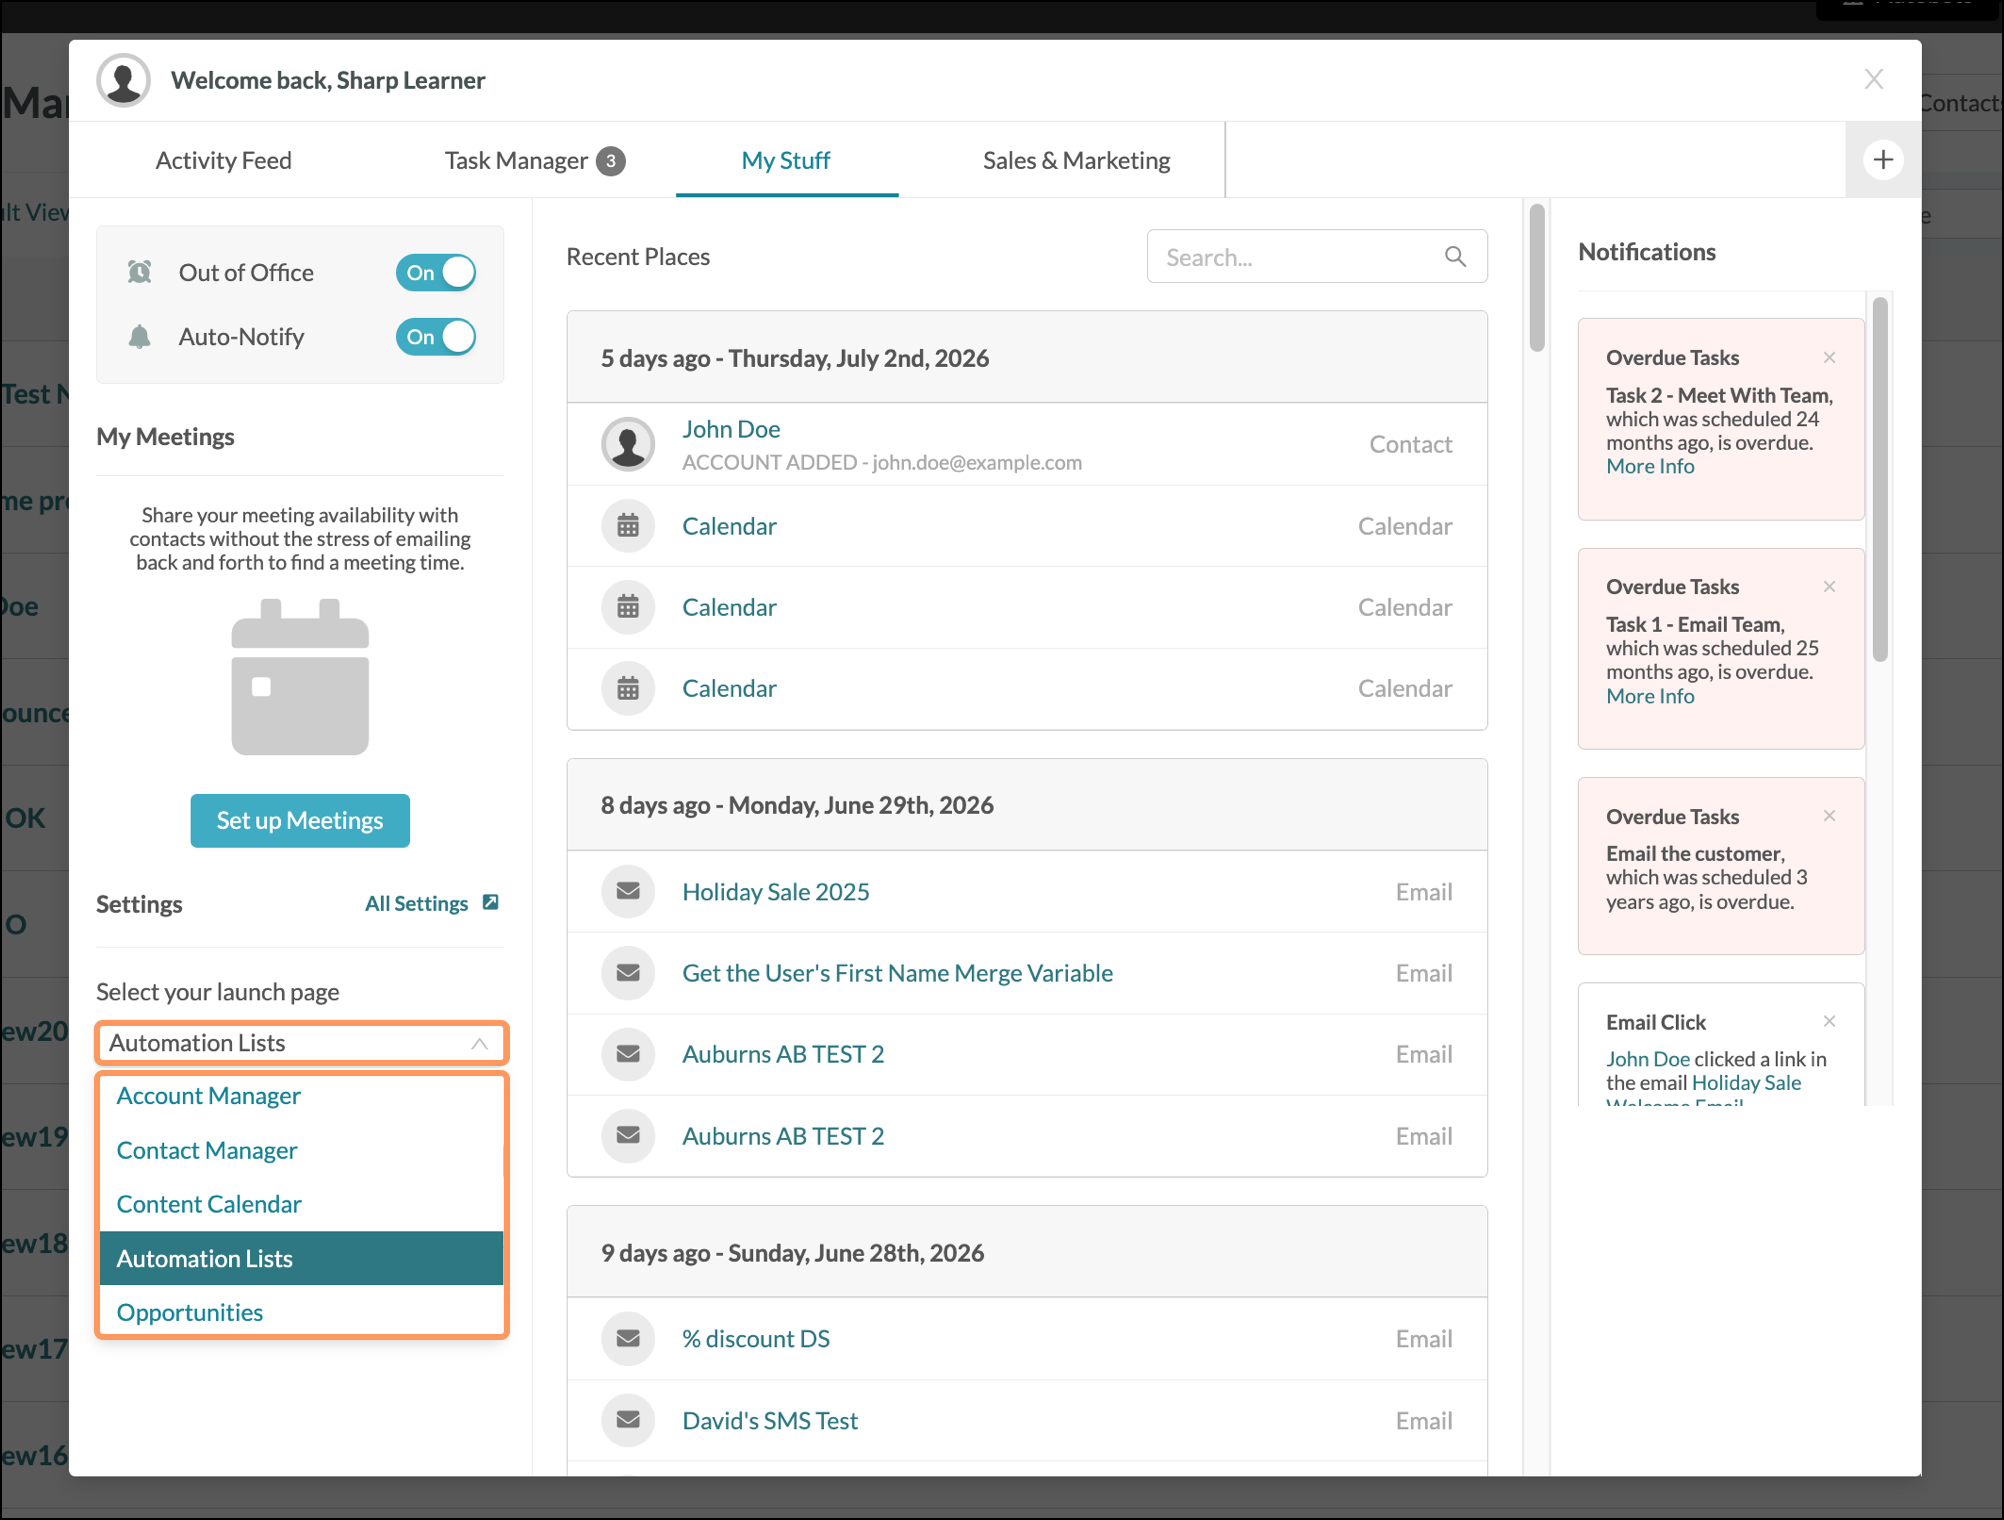This screenshot has width=2004, height=1520.
Task: Open Holiday Sale link in Email Click notification
Action: pyautogui.click(x=1746, y=1083)
